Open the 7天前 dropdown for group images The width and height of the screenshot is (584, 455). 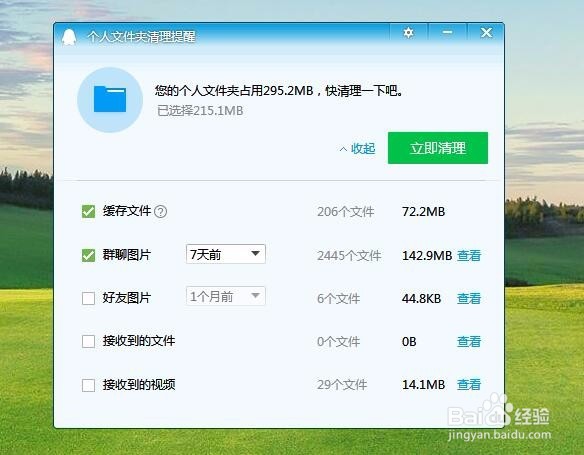point(226,254)
